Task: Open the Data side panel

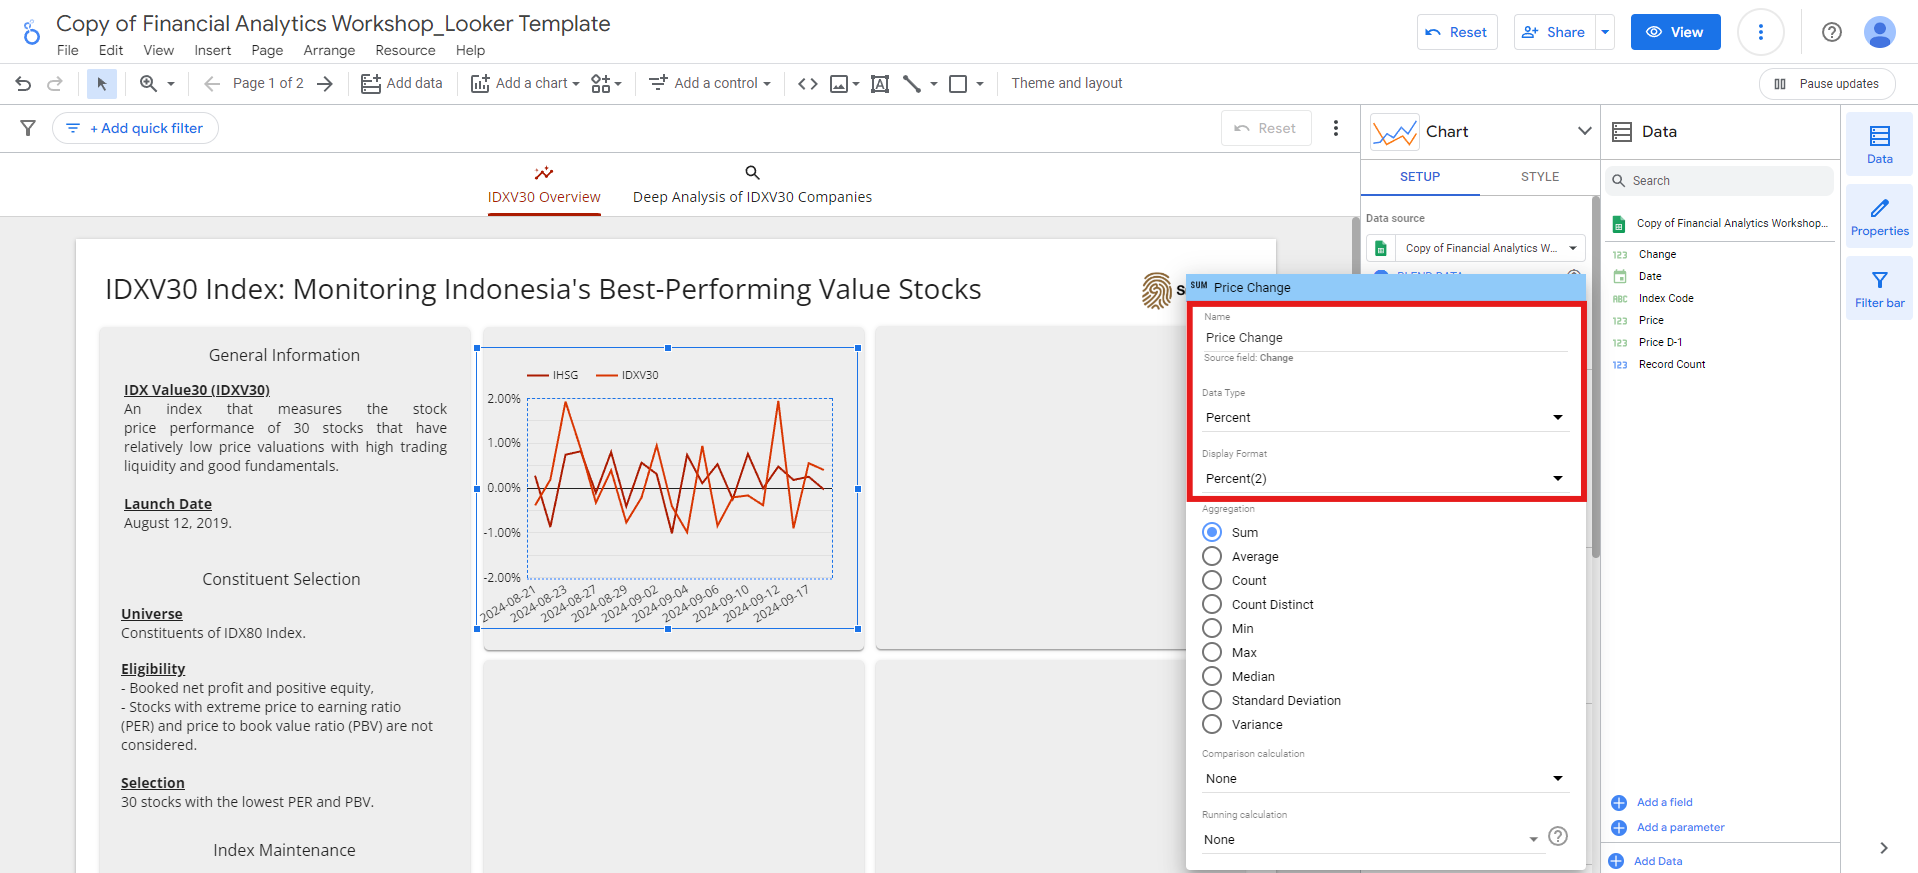Action: click(x=1879, y=144)
